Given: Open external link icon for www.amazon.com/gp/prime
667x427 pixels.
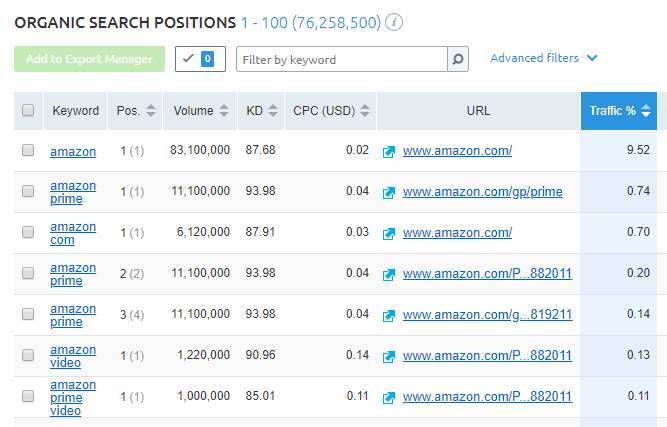Looking at the screenshot, I should pos(389,193).
